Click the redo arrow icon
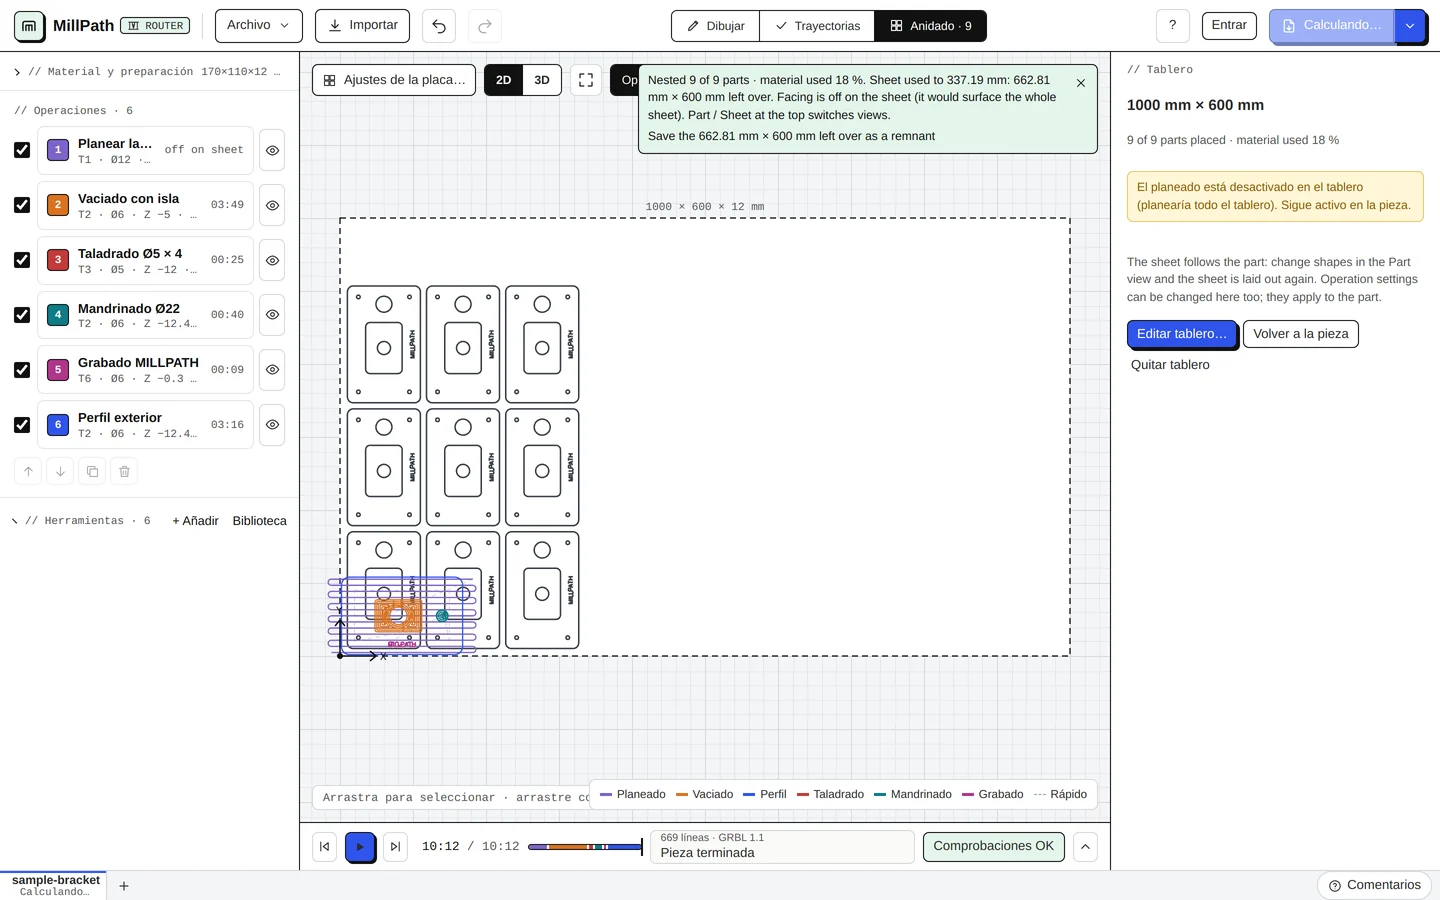This screenshot has width=1440, height=900. [485, 26]
